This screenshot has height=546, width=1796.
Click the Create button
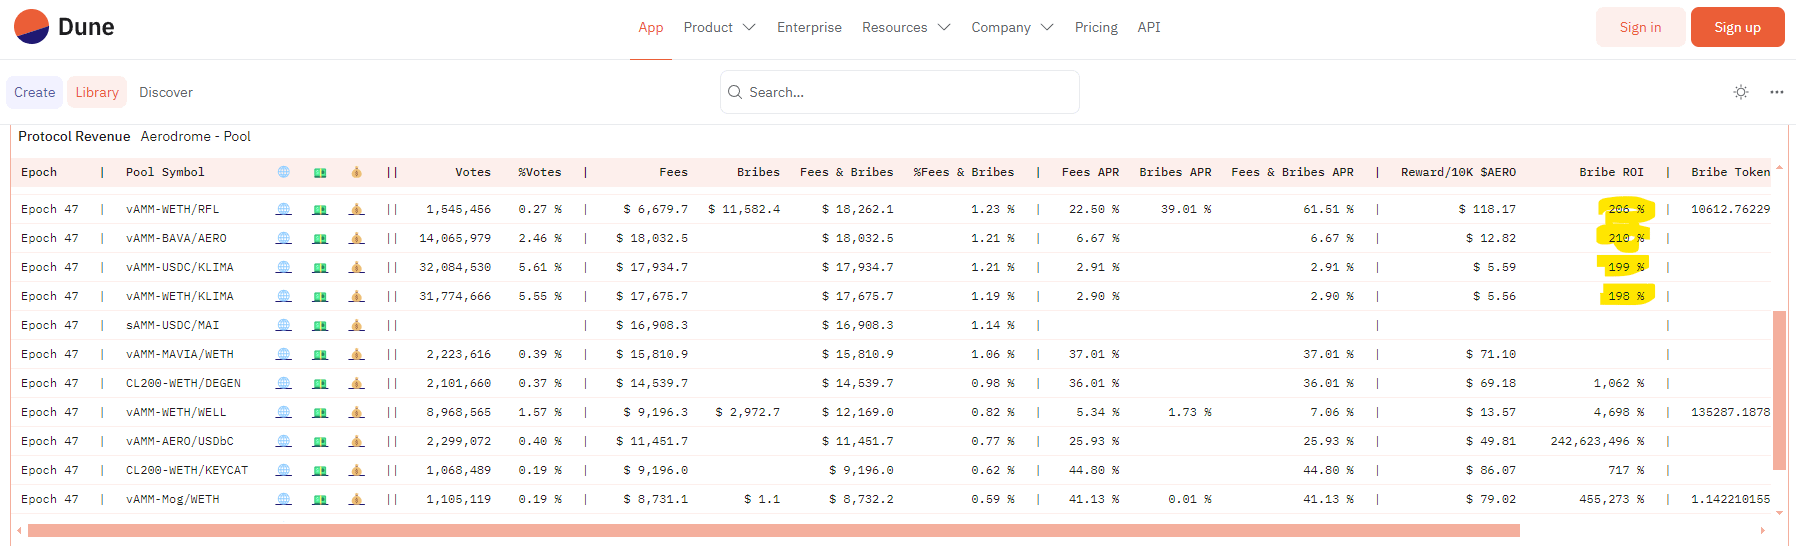coord(35,92)
